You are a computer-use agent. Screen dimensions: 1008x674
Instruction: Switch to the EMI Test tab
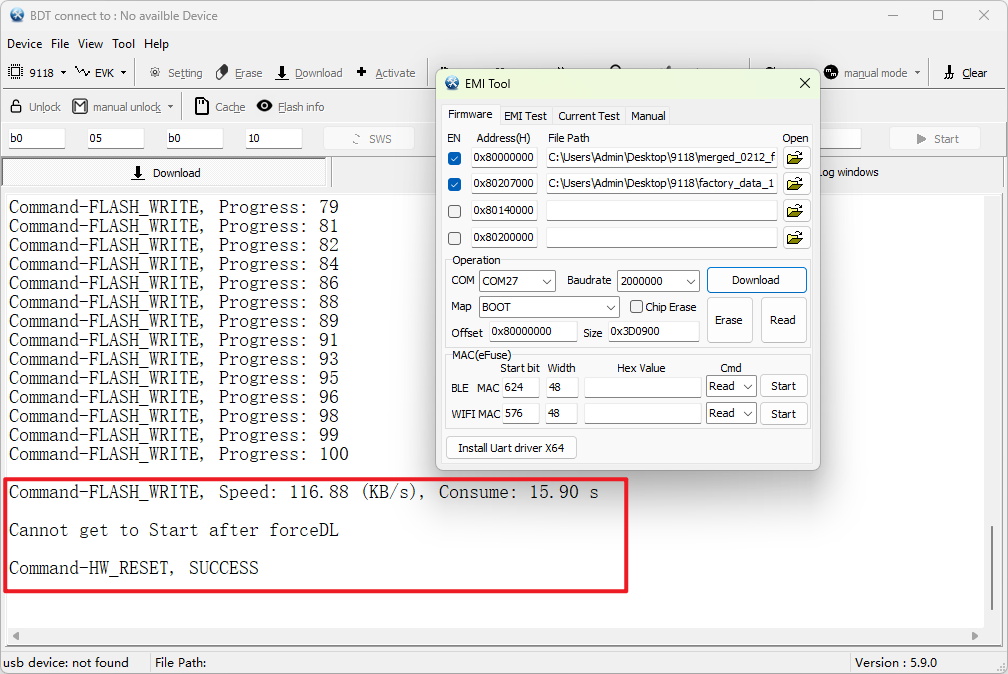(525, 116)
